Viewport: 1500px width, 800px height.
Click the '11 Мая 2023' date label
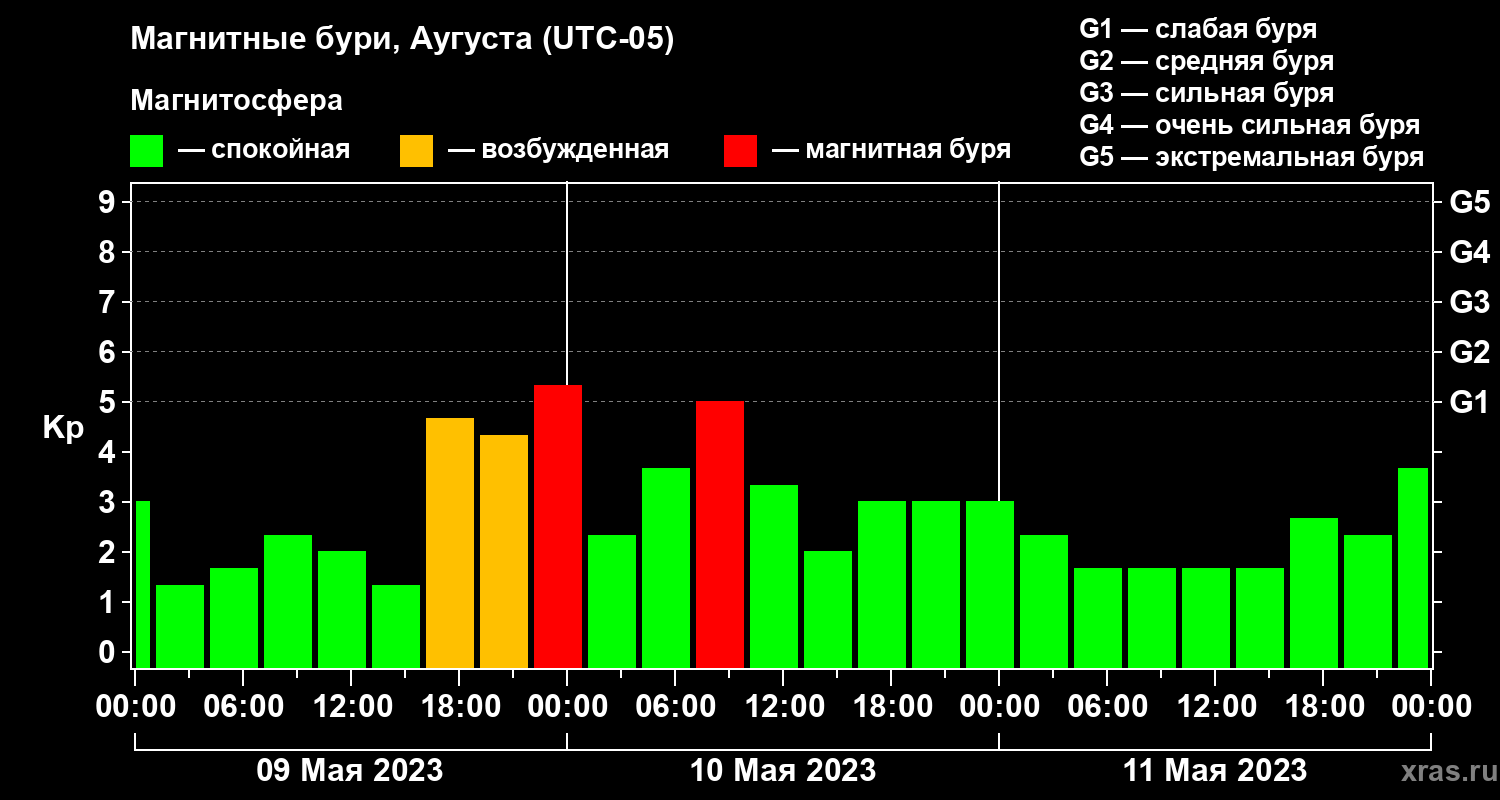[x=1215, y=770]
